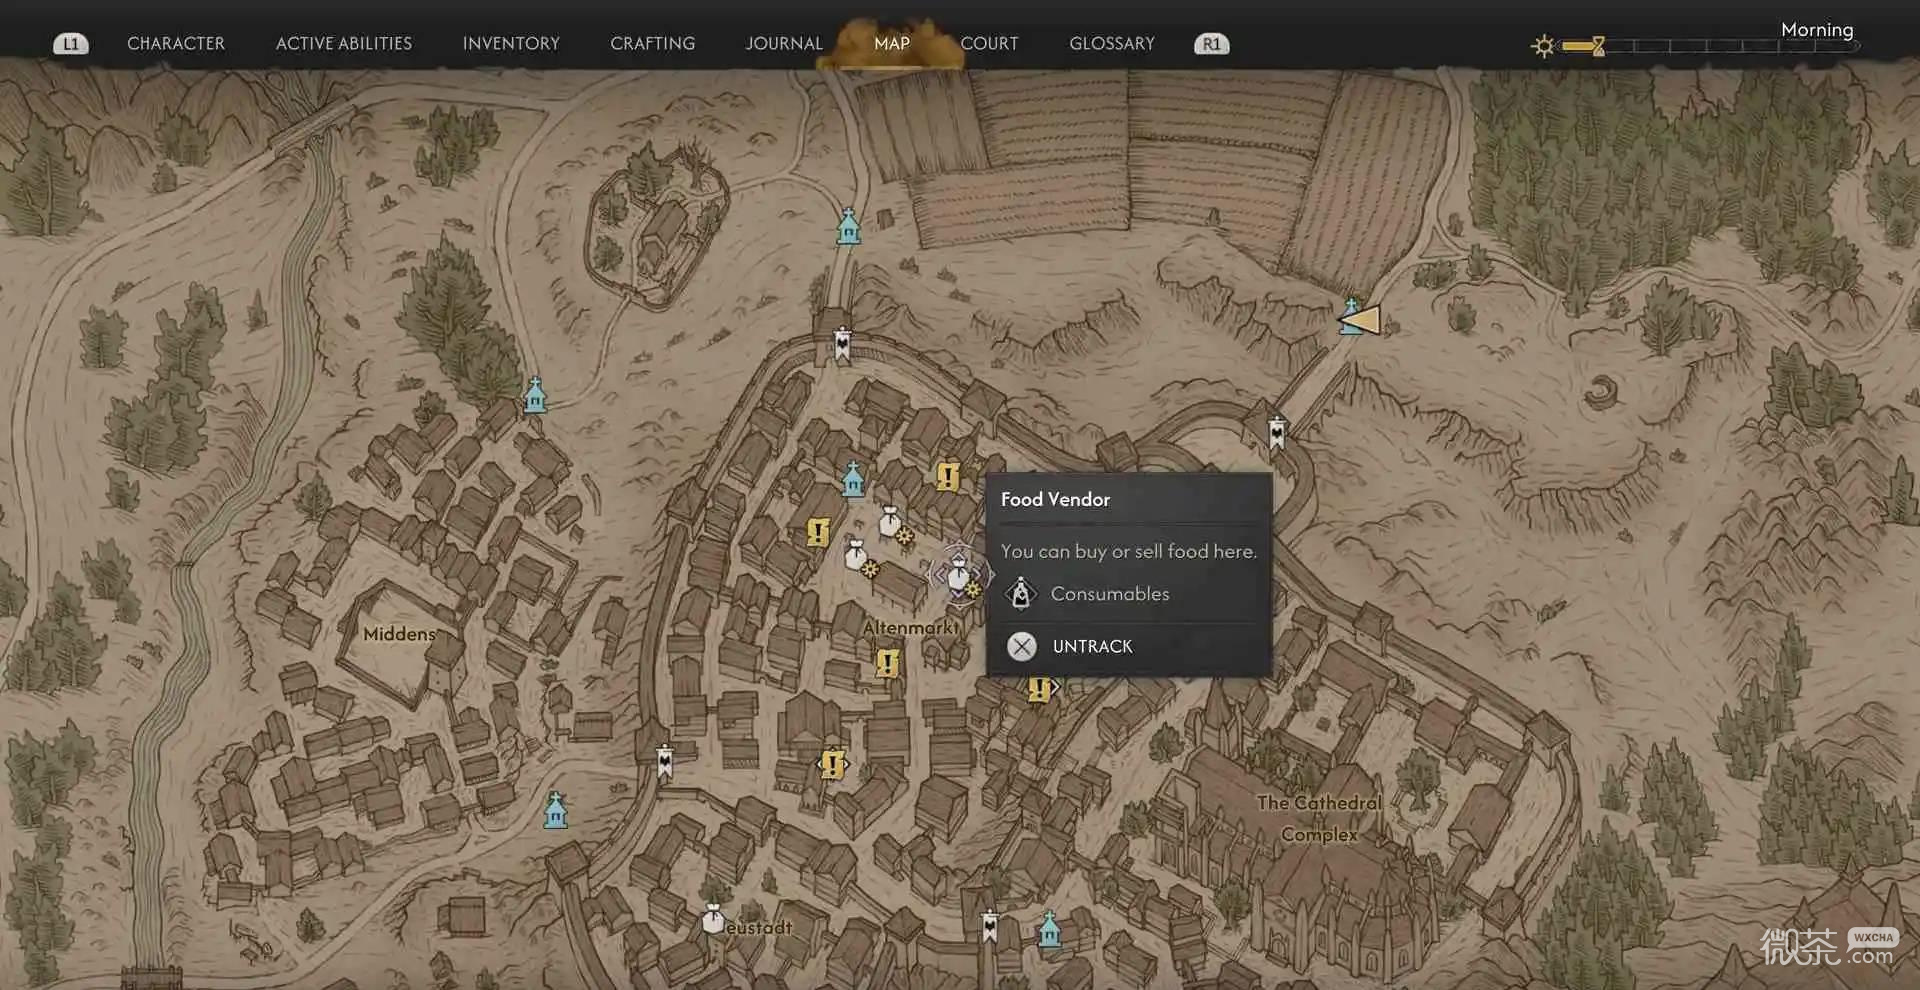Image resolution: width=1920 pixels, height=990 pixels.
Task: Click the text 'You can buy or sell food here.'
Action: coord(1129,551)
